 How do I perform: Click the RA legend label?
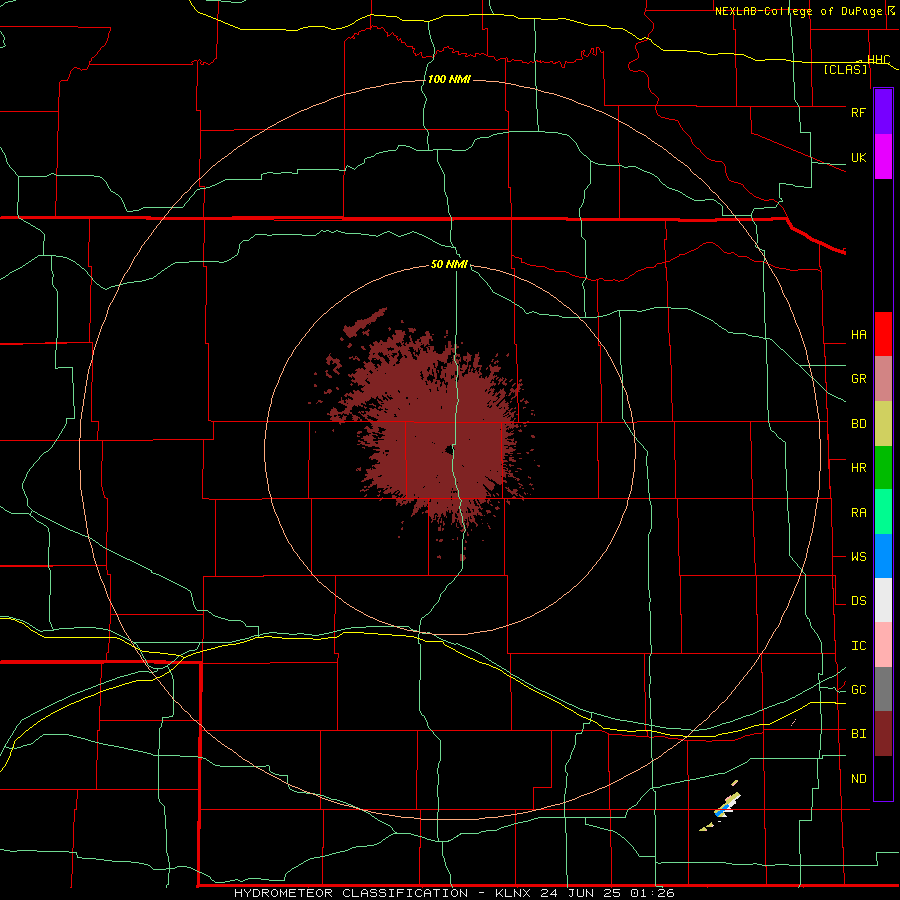click(x=858, y=513)
